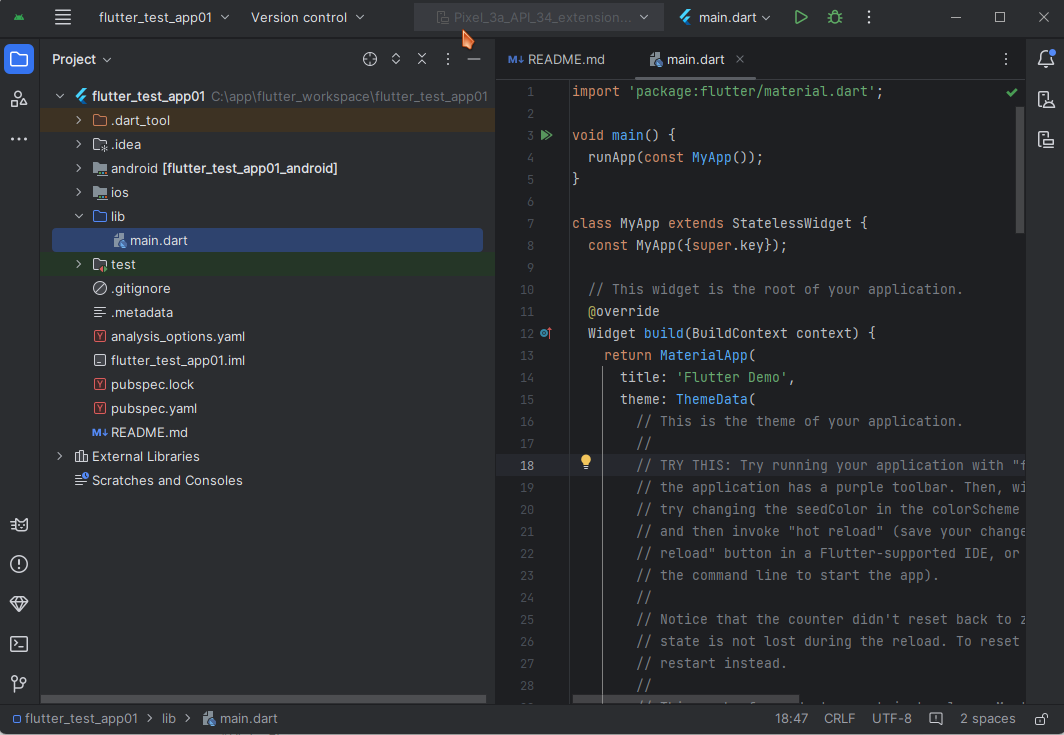The height and width of the screenshot is (735, 1064).
Task: Expand the android folder
Action: click(x=79, y=168)
